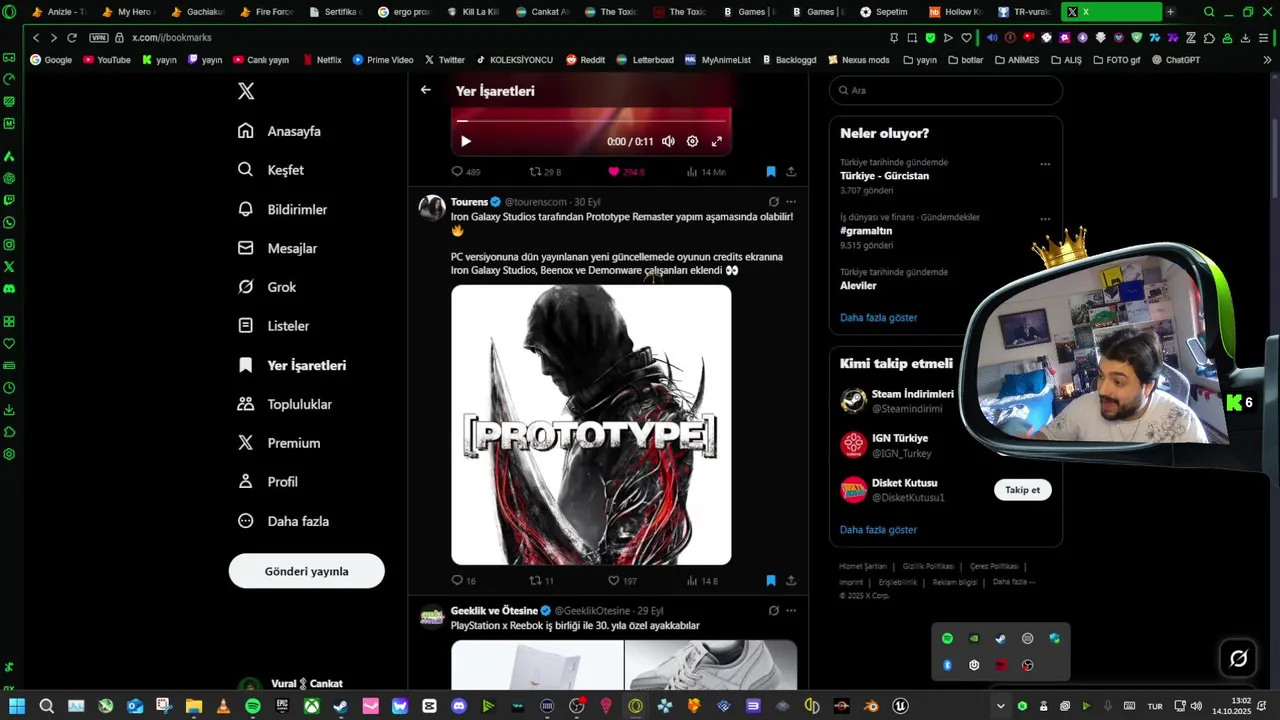Go back with the Yer İşaretleri arrow
This screenshot has width=1280, height=720.
point(426,90)
